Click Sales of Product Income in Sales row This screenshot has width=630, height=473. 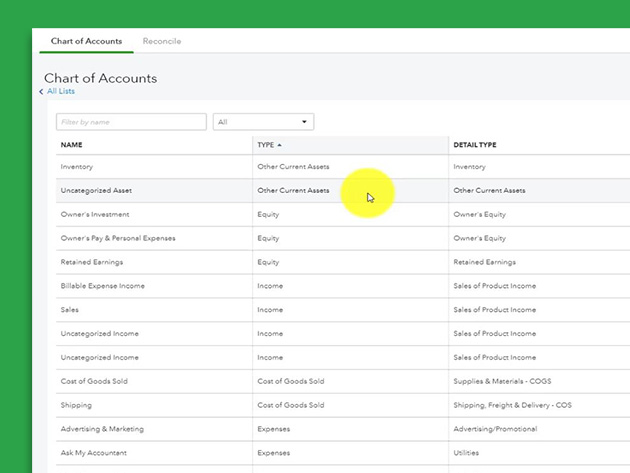[495, 309]
